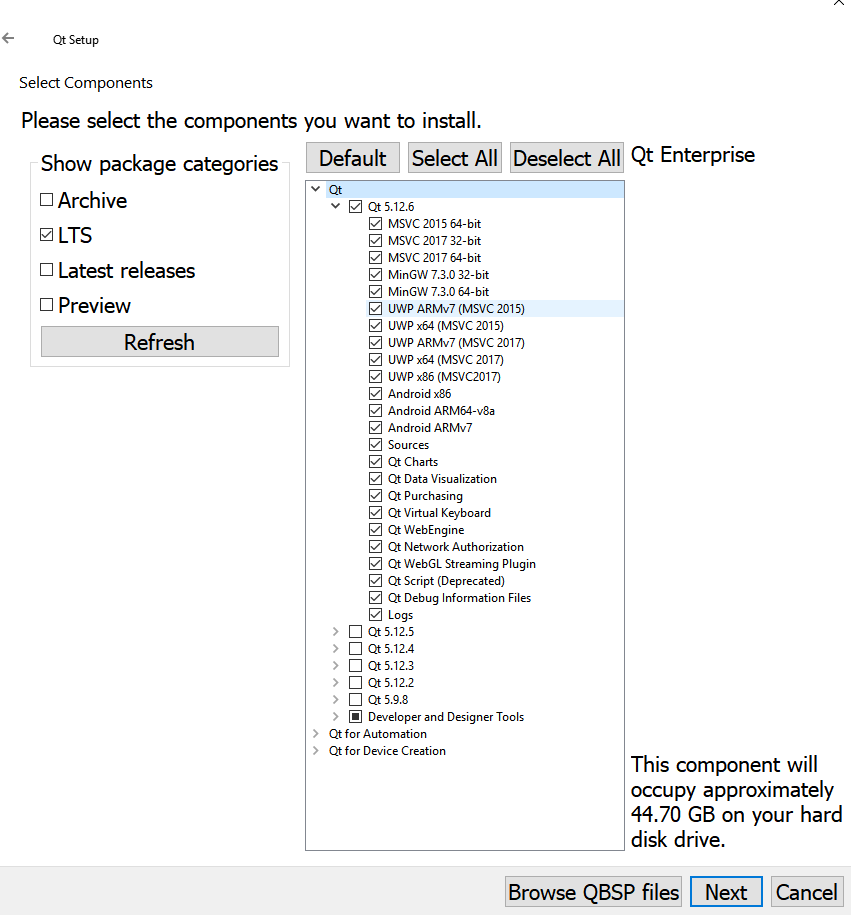The width and height of the screenshot is (851, 915).
Task: Expand Developer and Designer Tools
Action: [x=336, y=717]
